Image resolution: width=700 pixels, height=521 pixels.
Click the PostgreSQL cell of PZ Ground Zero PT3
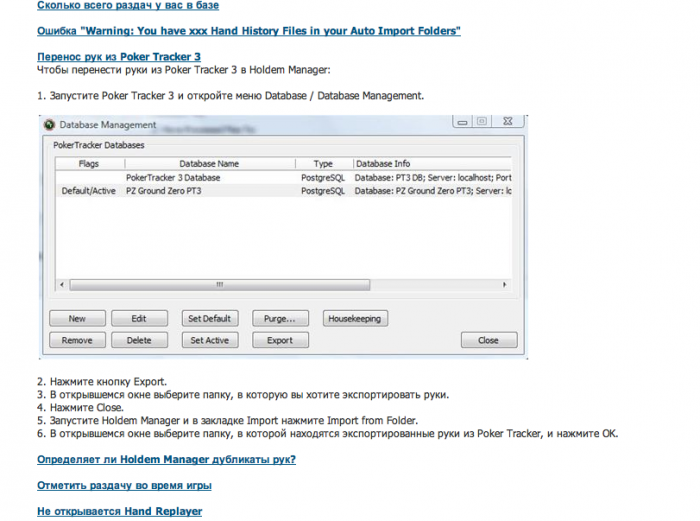(x=323, y=191)
